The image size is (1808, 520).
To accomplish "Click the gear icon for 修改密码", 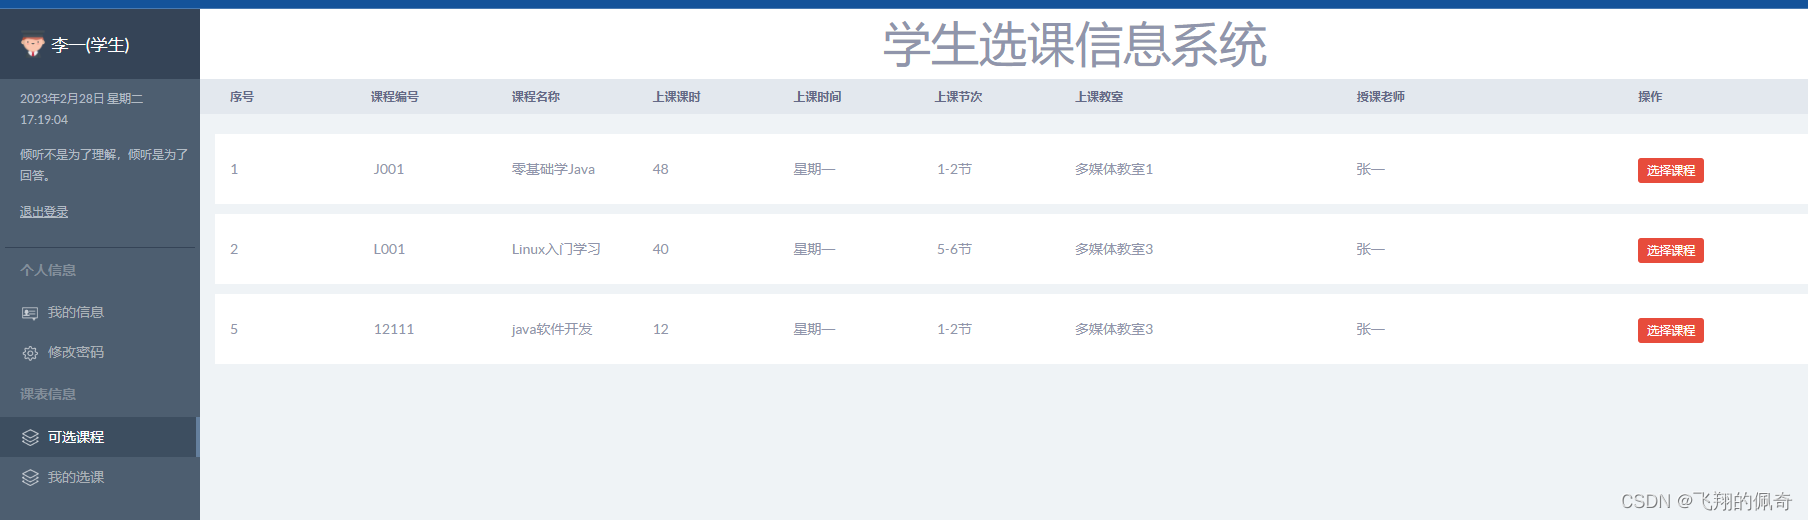I will 30,353.
